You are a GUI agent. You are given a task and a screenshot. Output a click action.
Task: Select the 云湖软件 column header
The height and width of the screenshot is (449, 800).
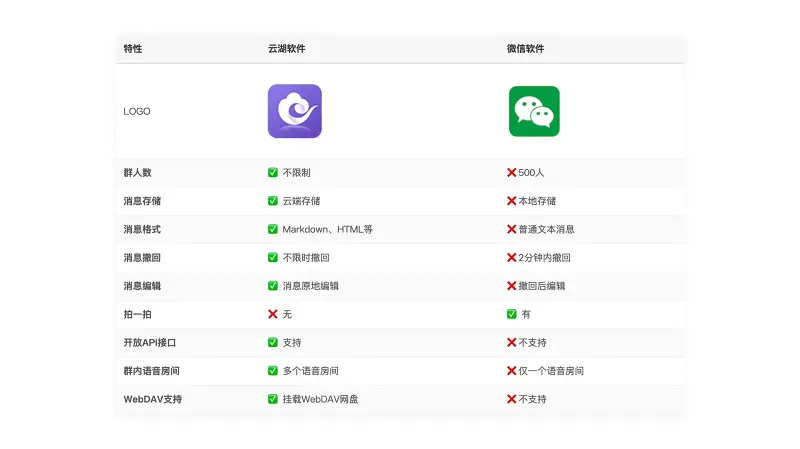pyautogui.click(x=287, y=48)
